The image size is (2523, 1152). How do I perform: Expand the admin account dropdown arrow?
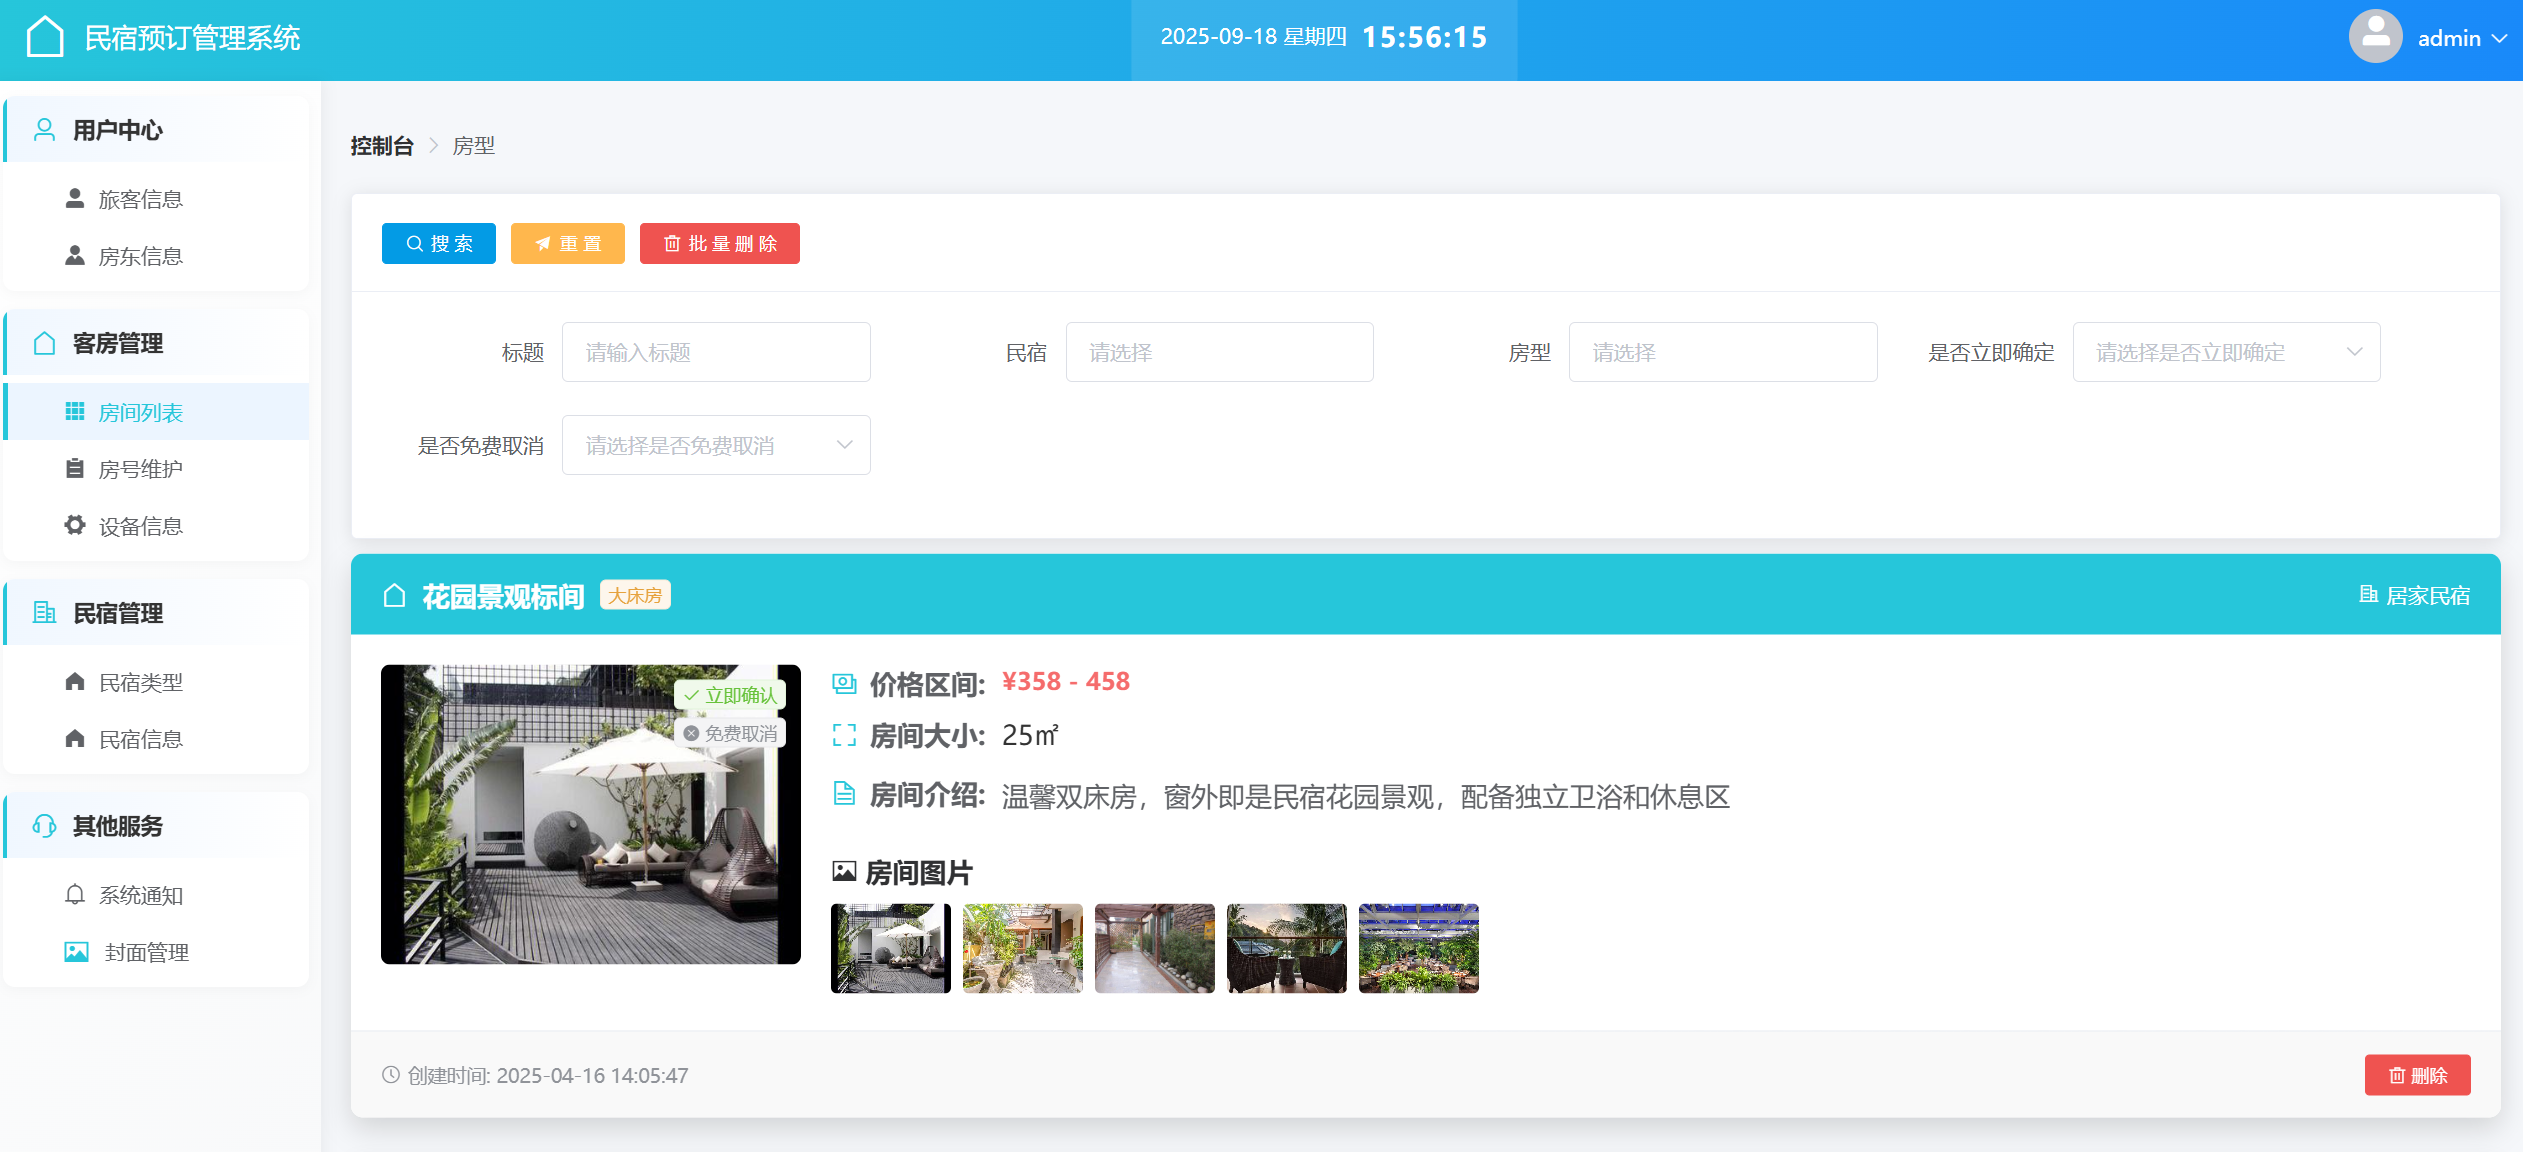[2498, 39]
